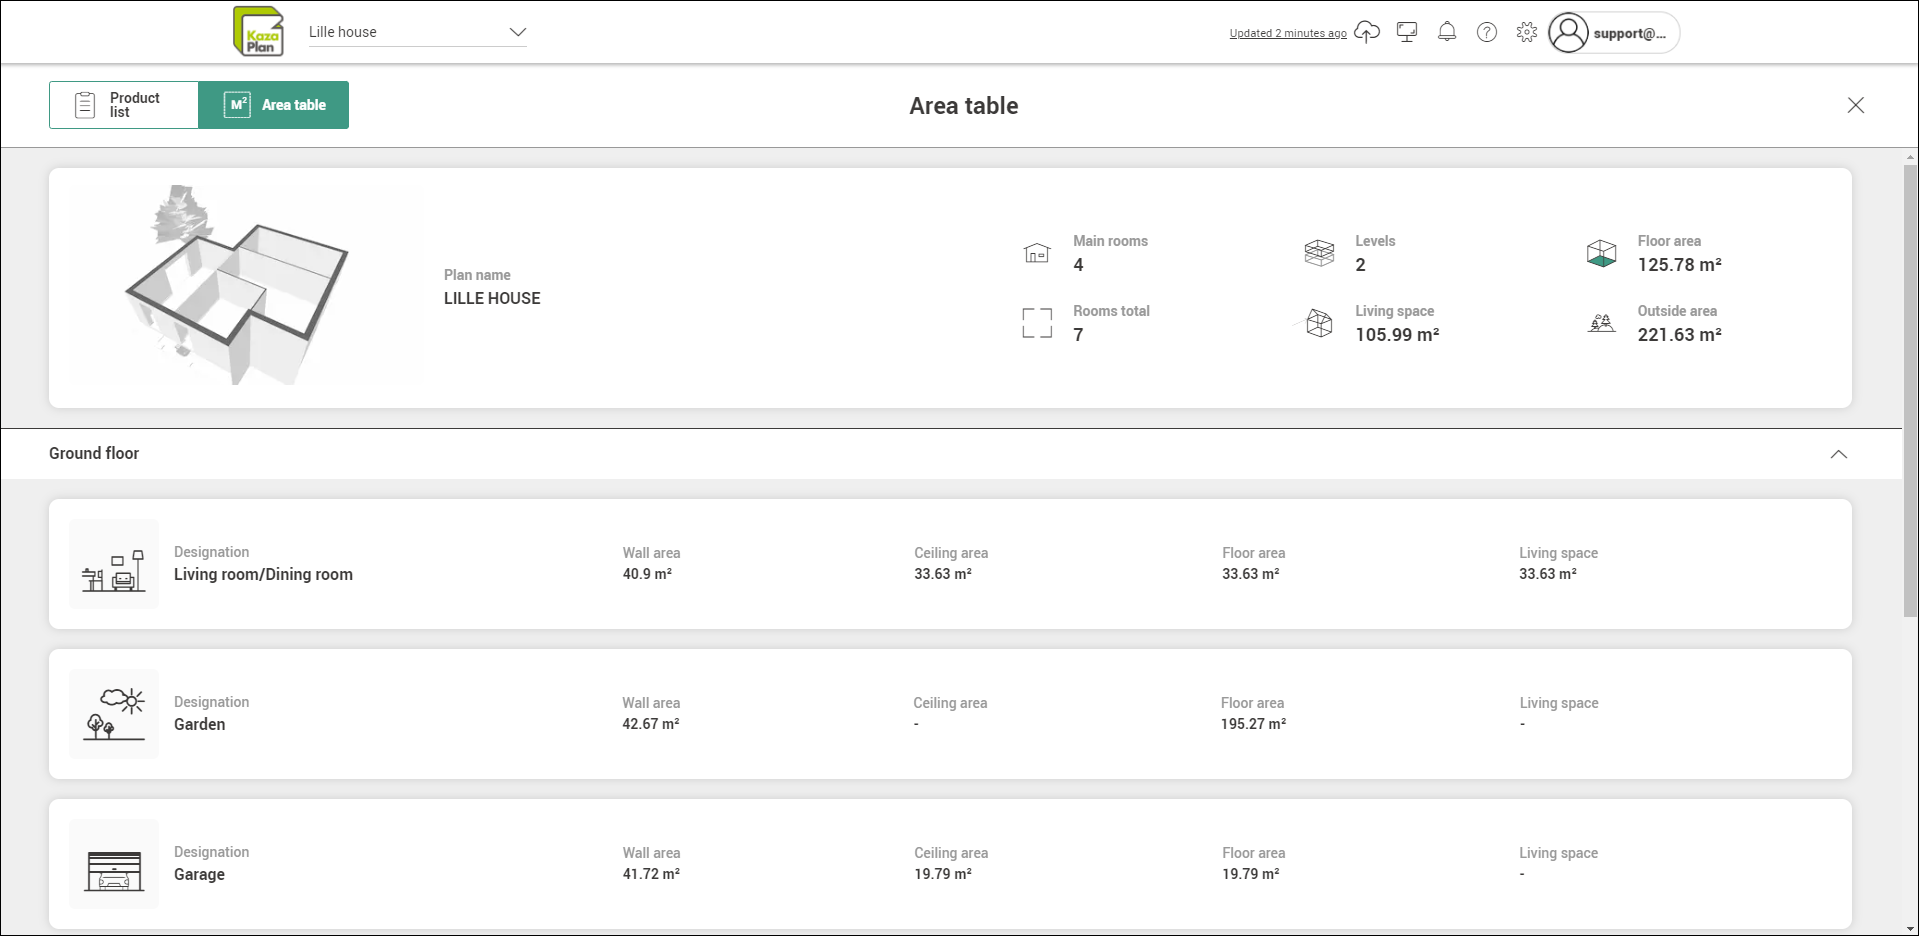Open the notifications bell
This screenshot has height=936, width=1919.
1447,32
